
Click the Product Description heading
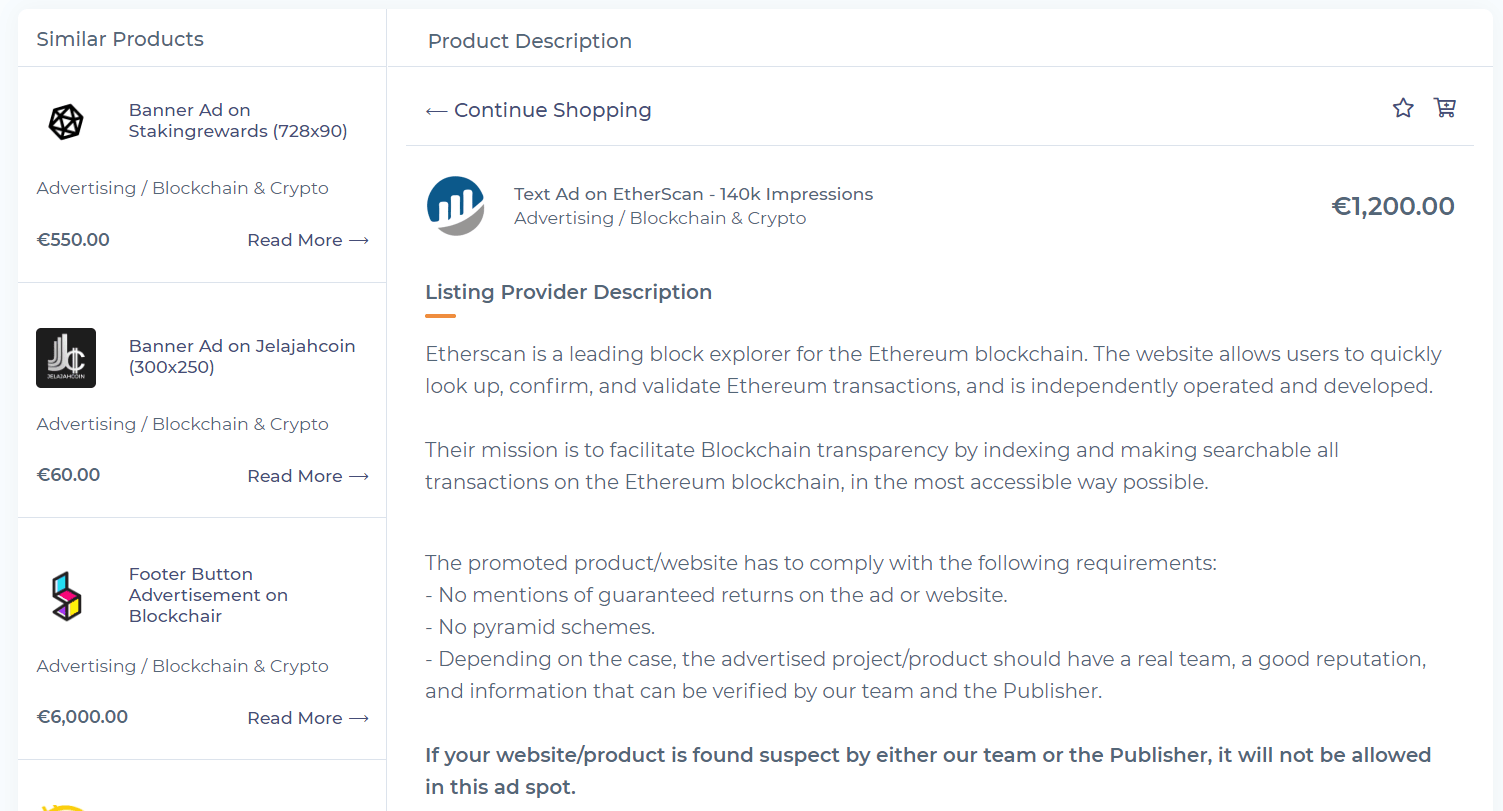coord(530,41)
